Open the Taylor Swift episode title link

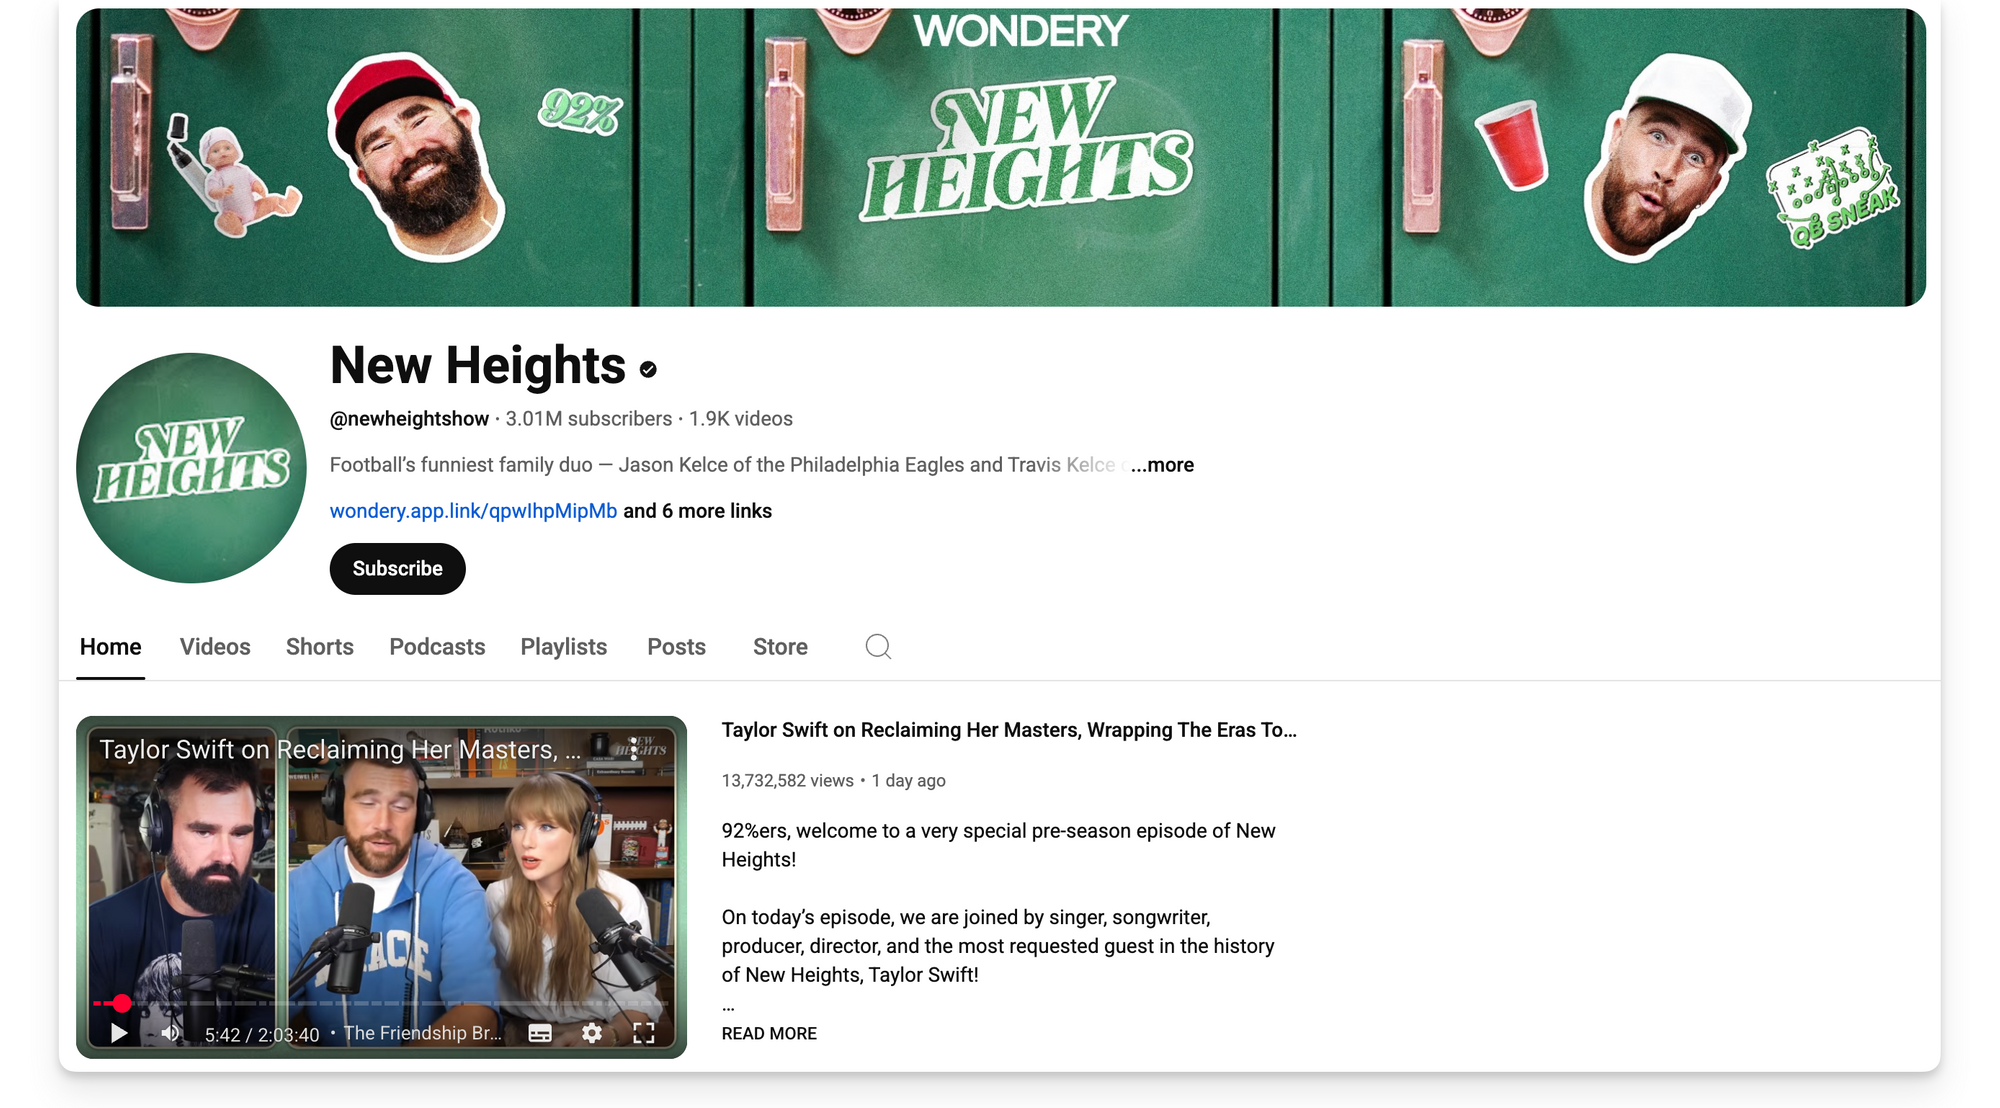pyautogui.click(x=1009, y=730)
